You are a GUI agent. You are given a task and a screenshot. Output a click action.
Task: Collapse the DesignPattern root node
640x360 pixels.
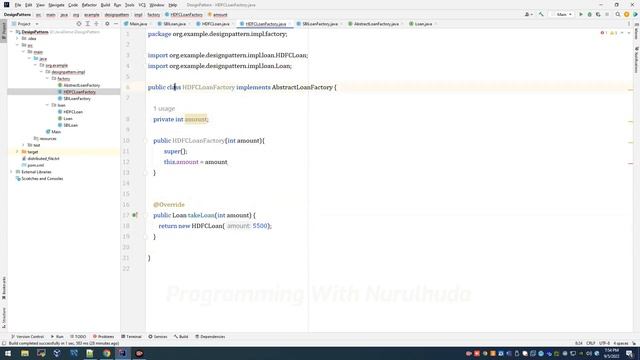11,32
